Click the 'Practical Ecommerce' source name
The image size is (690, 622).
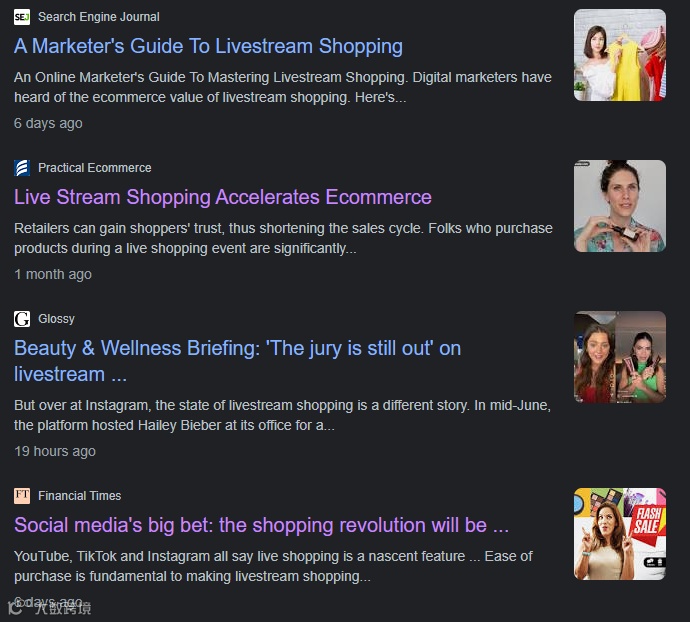tap(95, 168)
